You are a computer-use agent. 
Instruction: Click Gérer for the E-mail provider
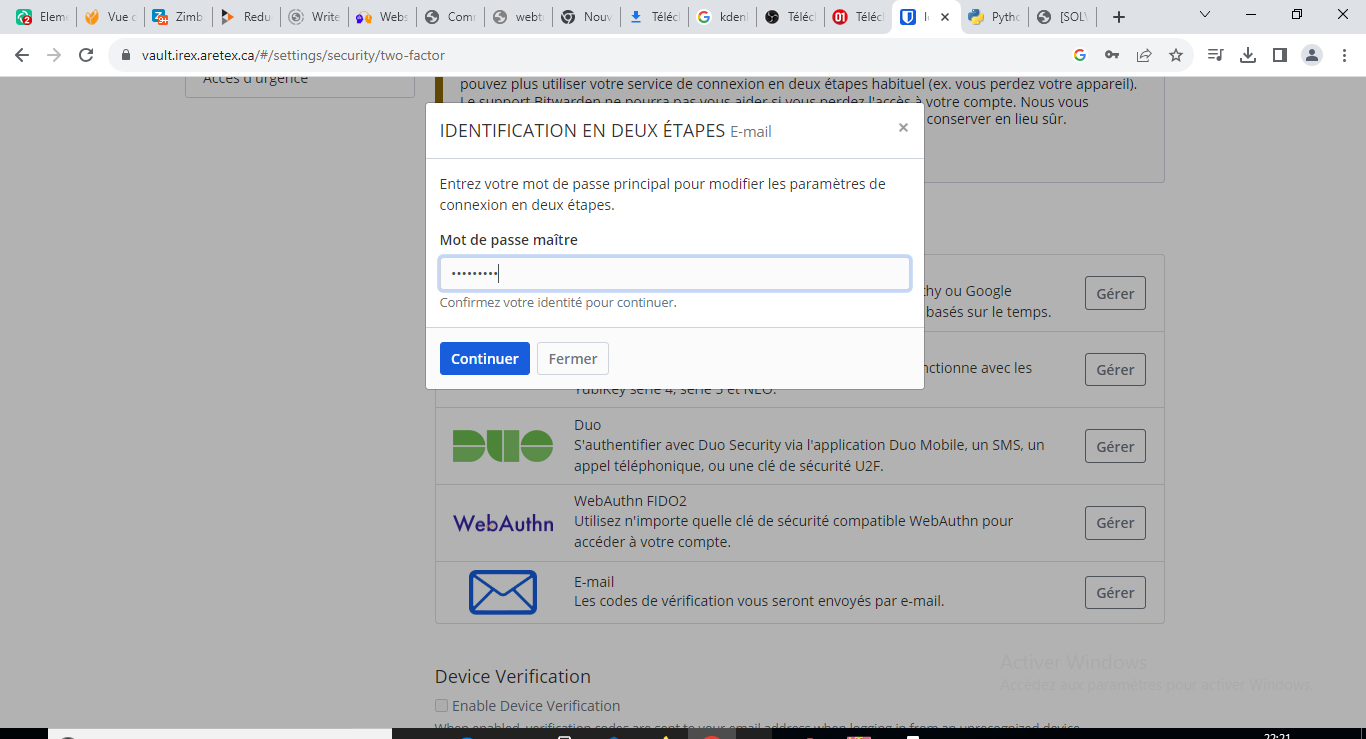[1115, 592]
